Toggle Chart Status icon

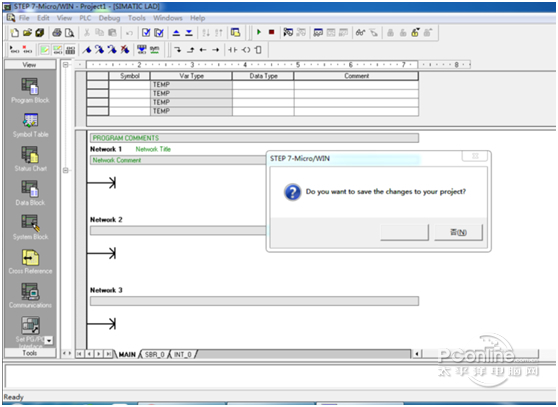pyautogui.click(x=318, y=33)
